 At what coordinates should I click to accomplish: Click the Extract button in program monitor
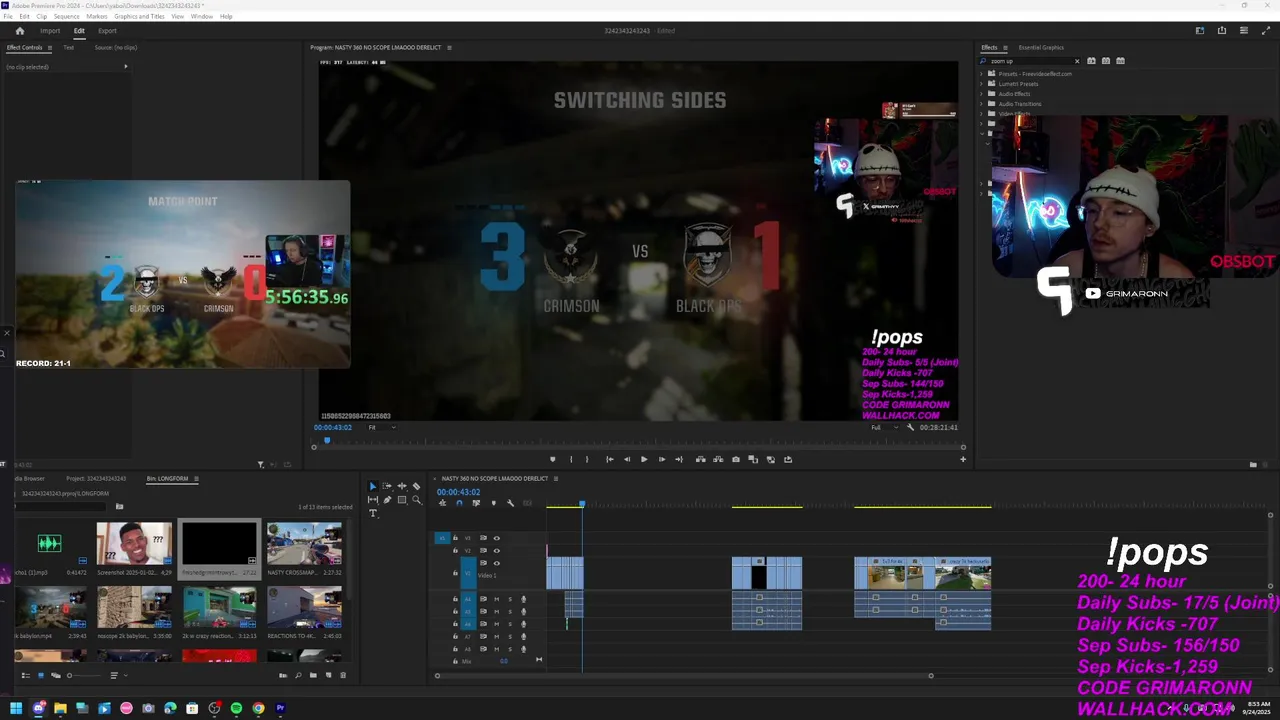(718, 459)
